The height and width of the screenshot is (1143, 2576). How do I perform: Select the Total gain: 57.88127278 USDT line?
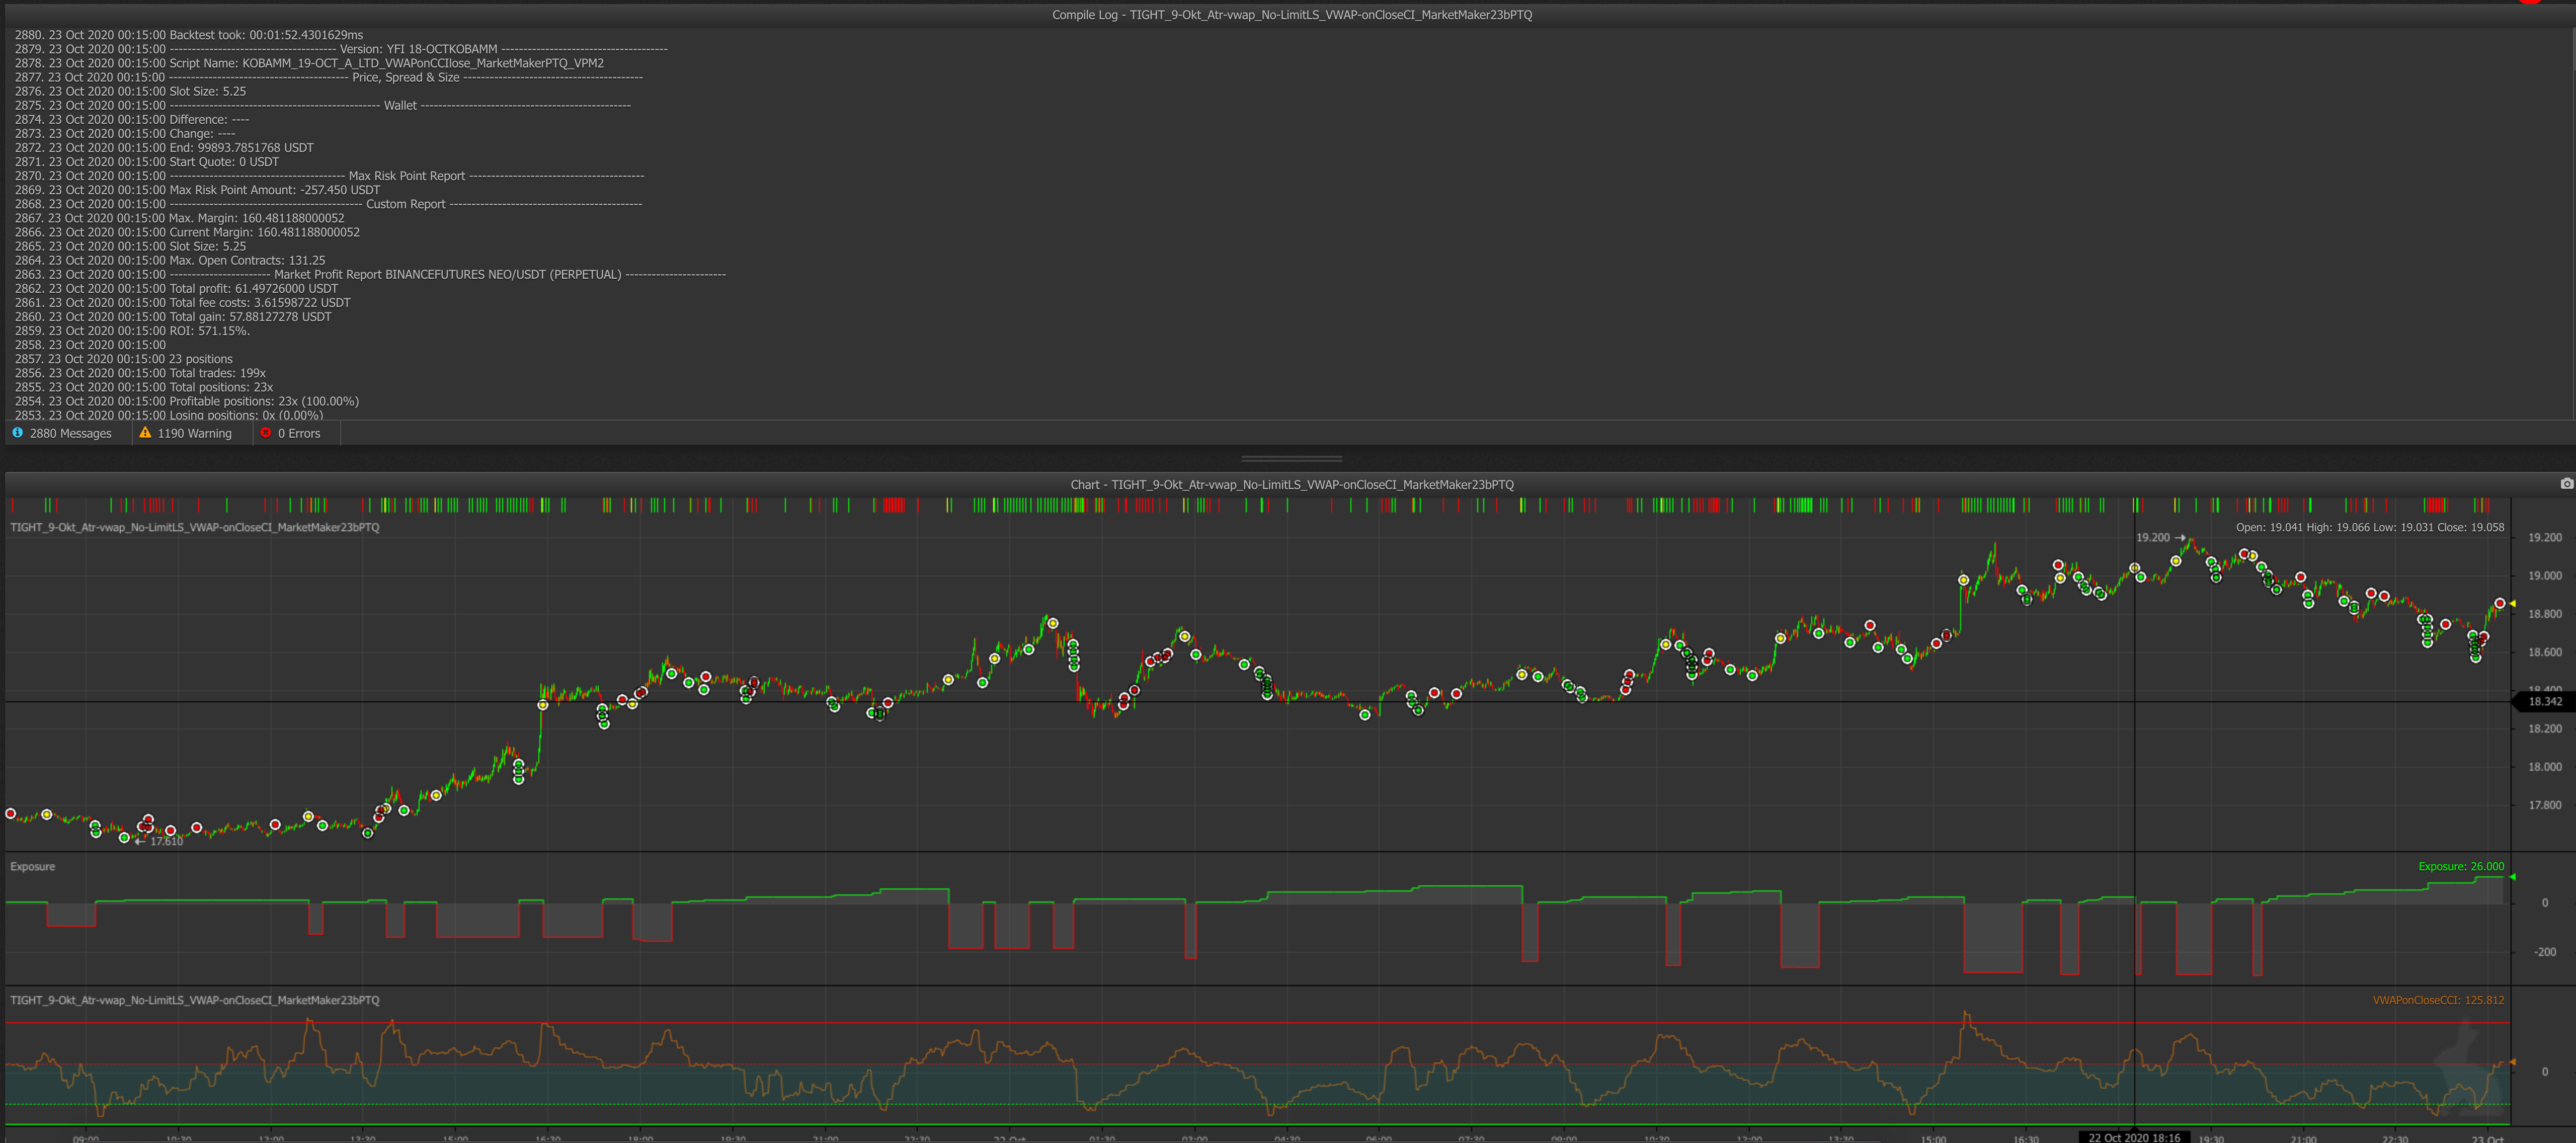[173, 317]
